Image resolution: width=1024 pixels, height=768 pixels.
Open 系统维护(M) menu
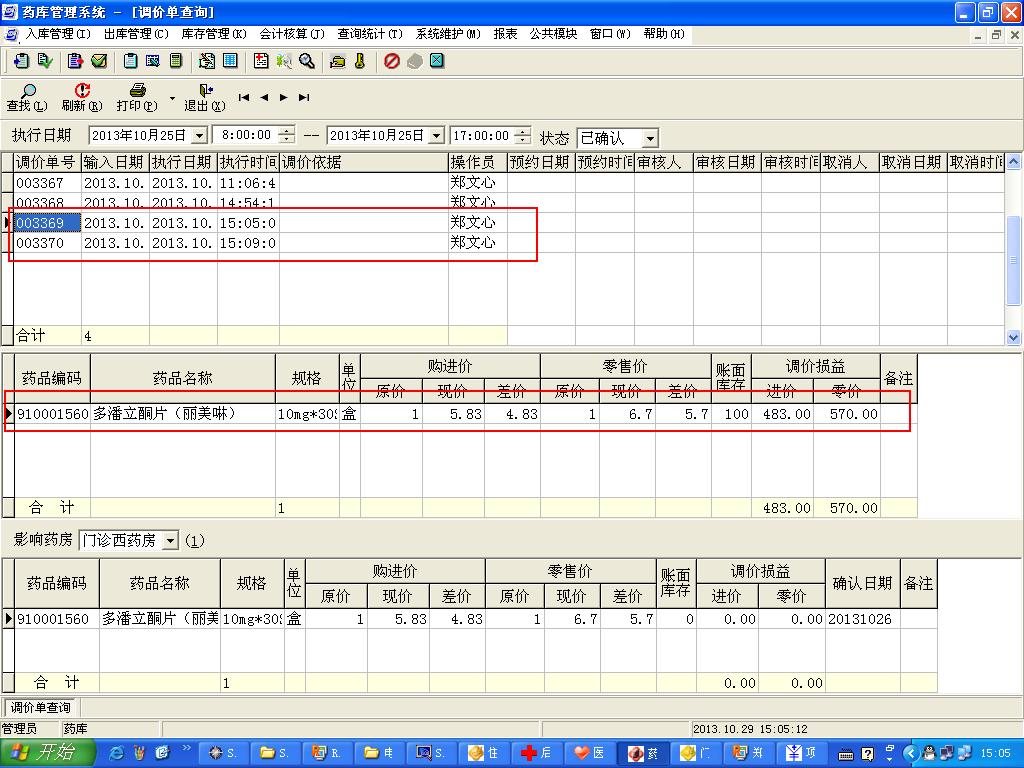point(448,34)
